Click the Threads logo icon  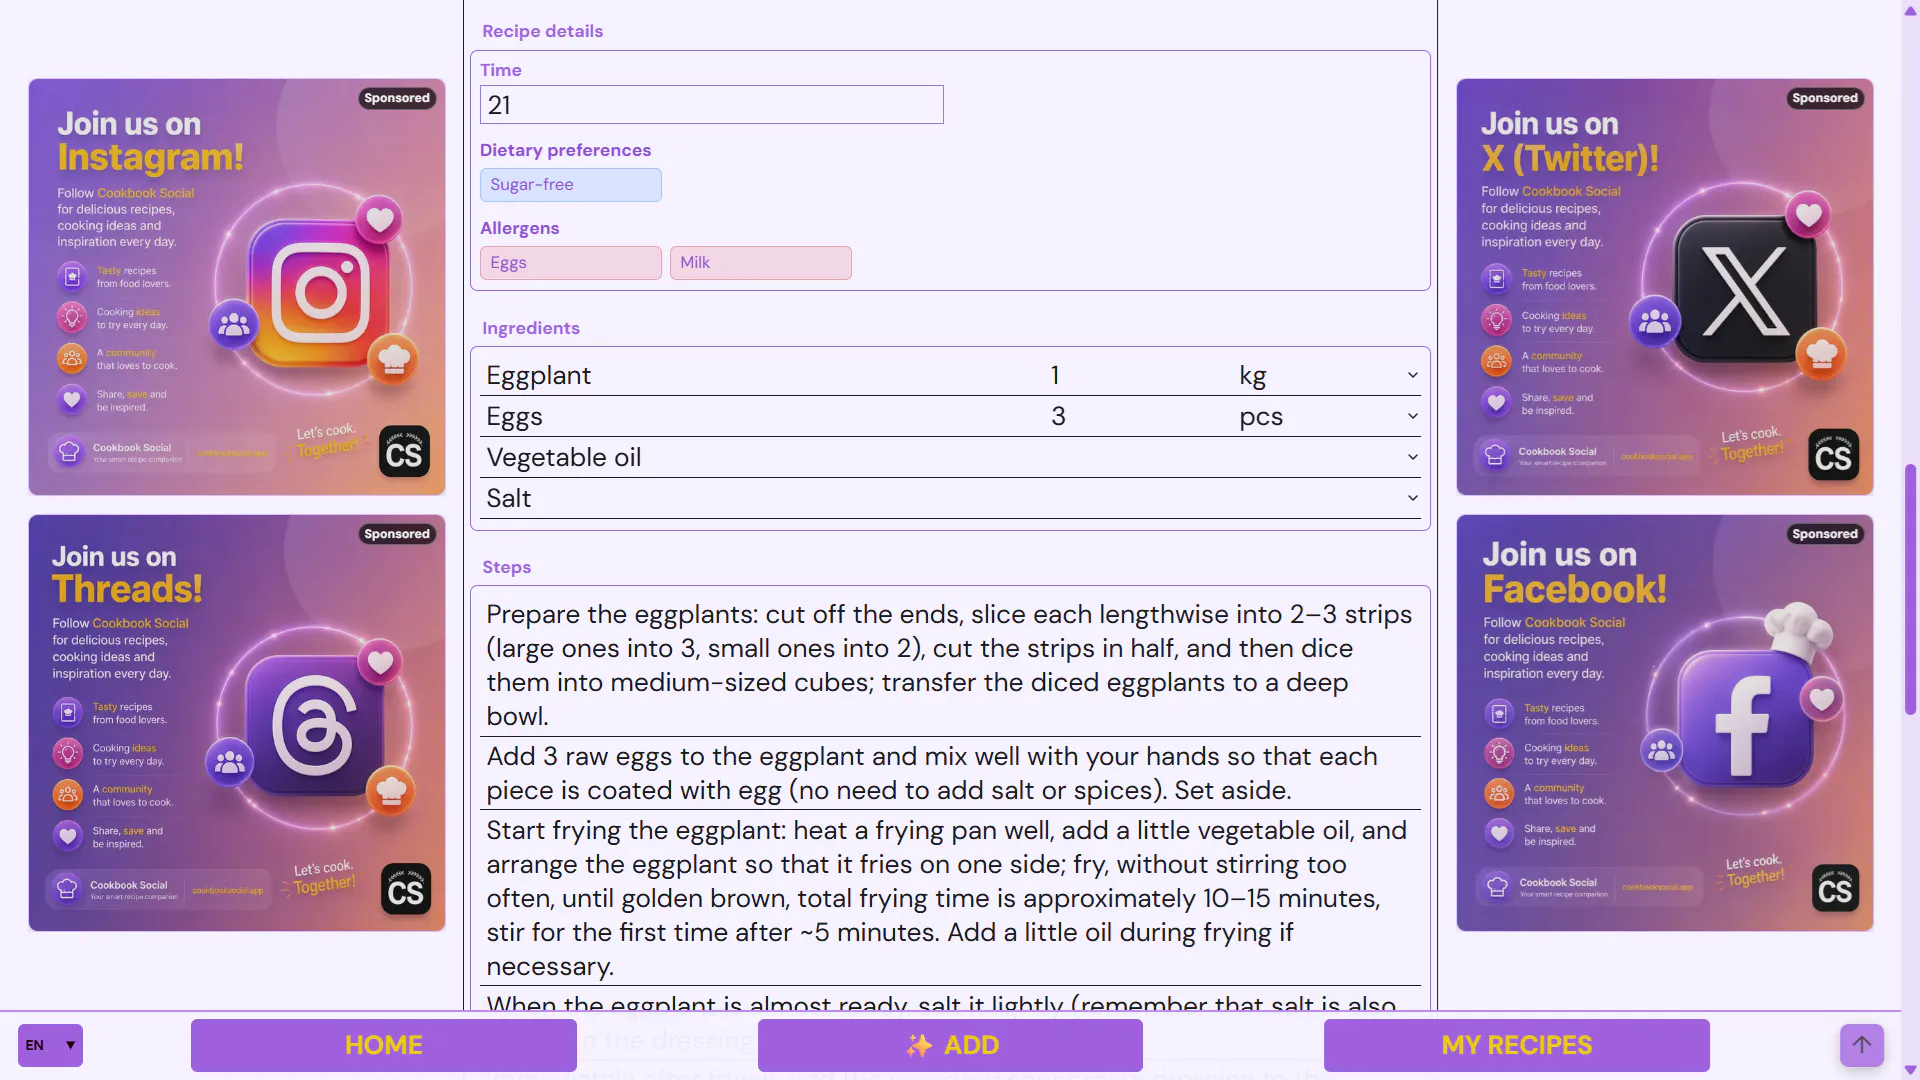click(x=315, y=726)
